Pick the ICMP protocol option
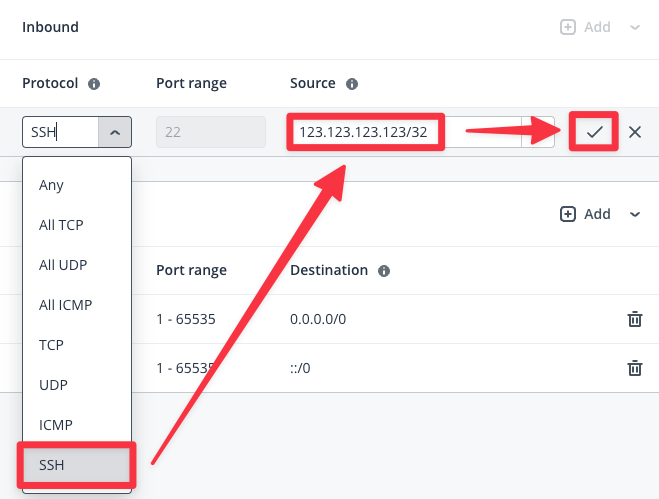The image size is (659, 499). (55, 425)
